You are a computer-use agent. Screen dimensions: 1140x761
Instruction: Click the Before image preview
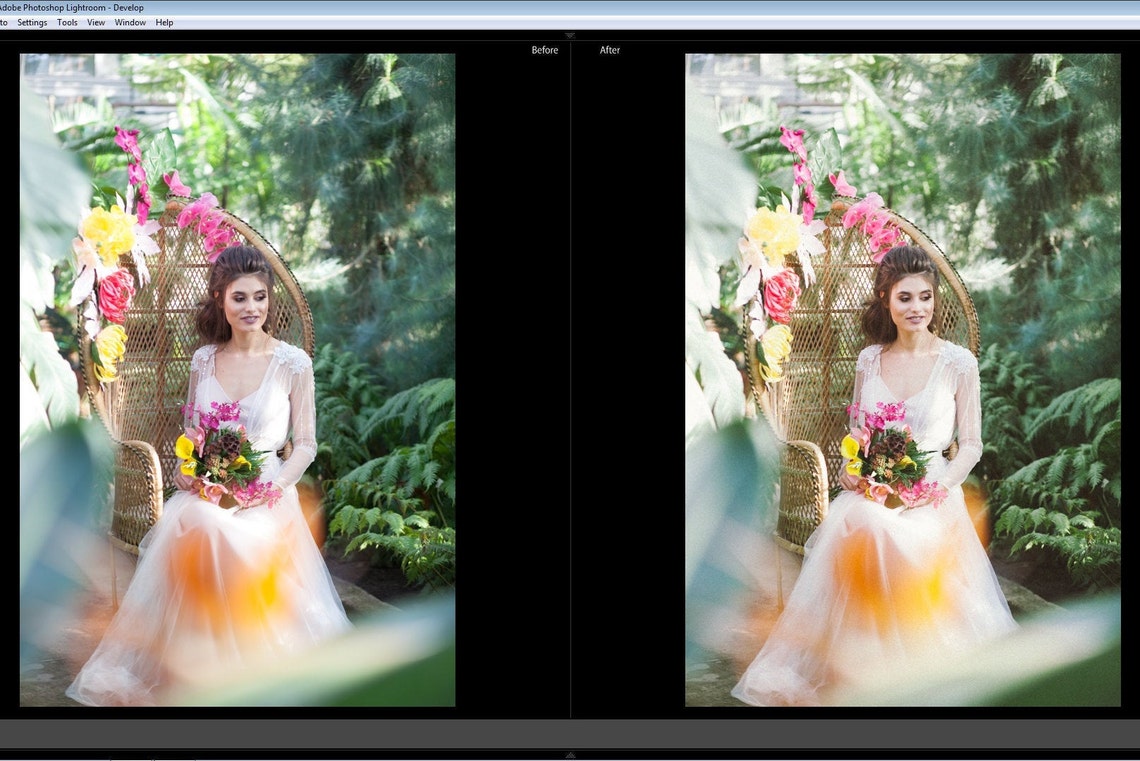(237, 380)
